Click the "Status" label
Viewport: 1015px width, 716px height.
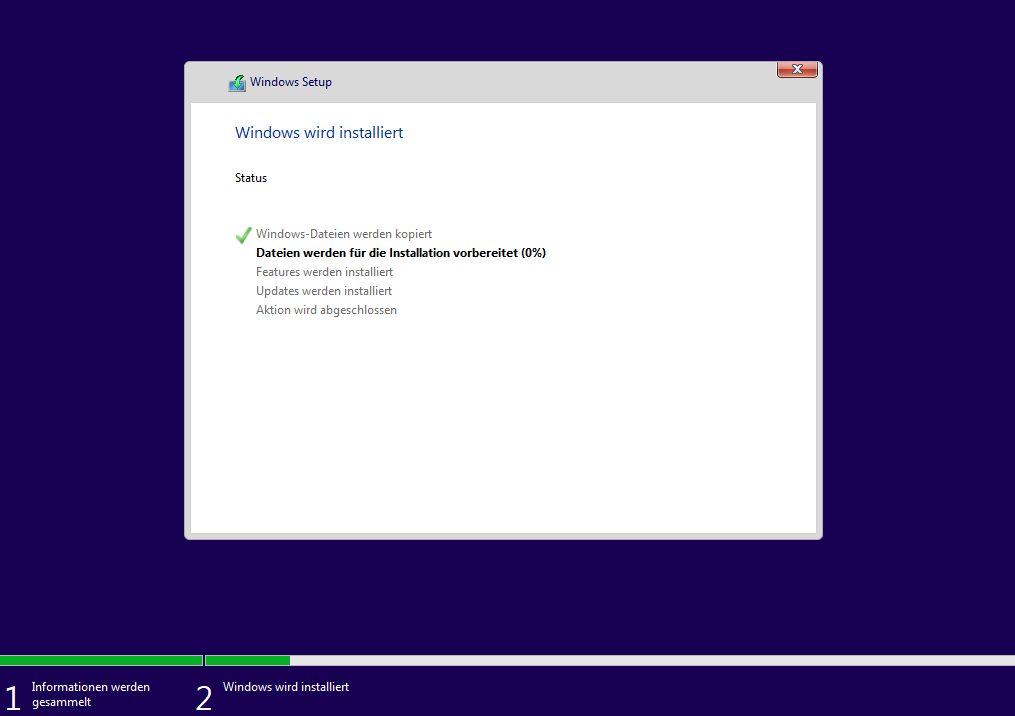[x=251, y=178]
